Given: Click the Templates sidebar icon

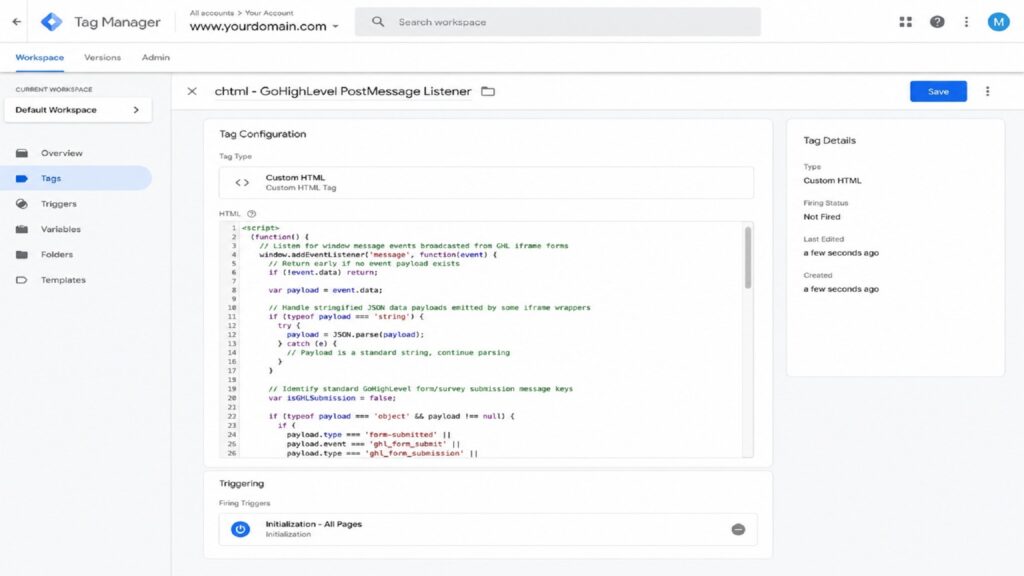Looking at the screenshot, I should click(x=22, y=280).
